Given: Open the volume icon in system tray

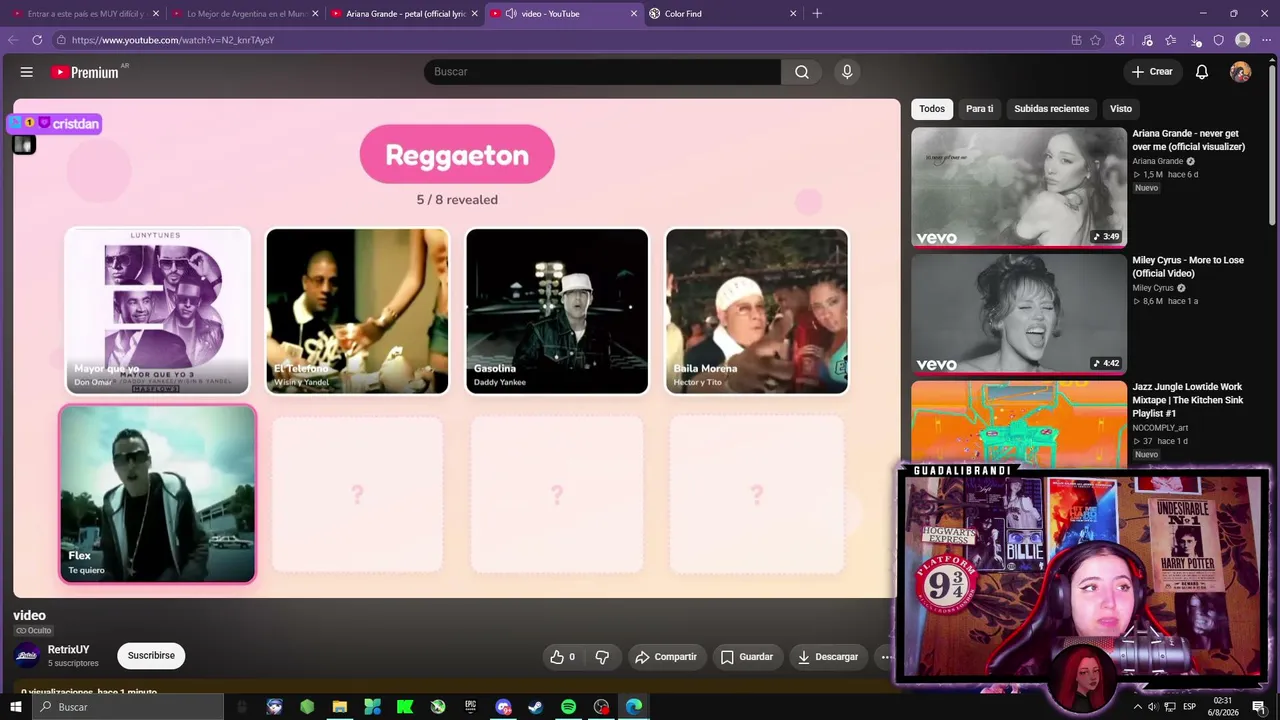Looking at the screenshot, I should tap(1152, 707).
